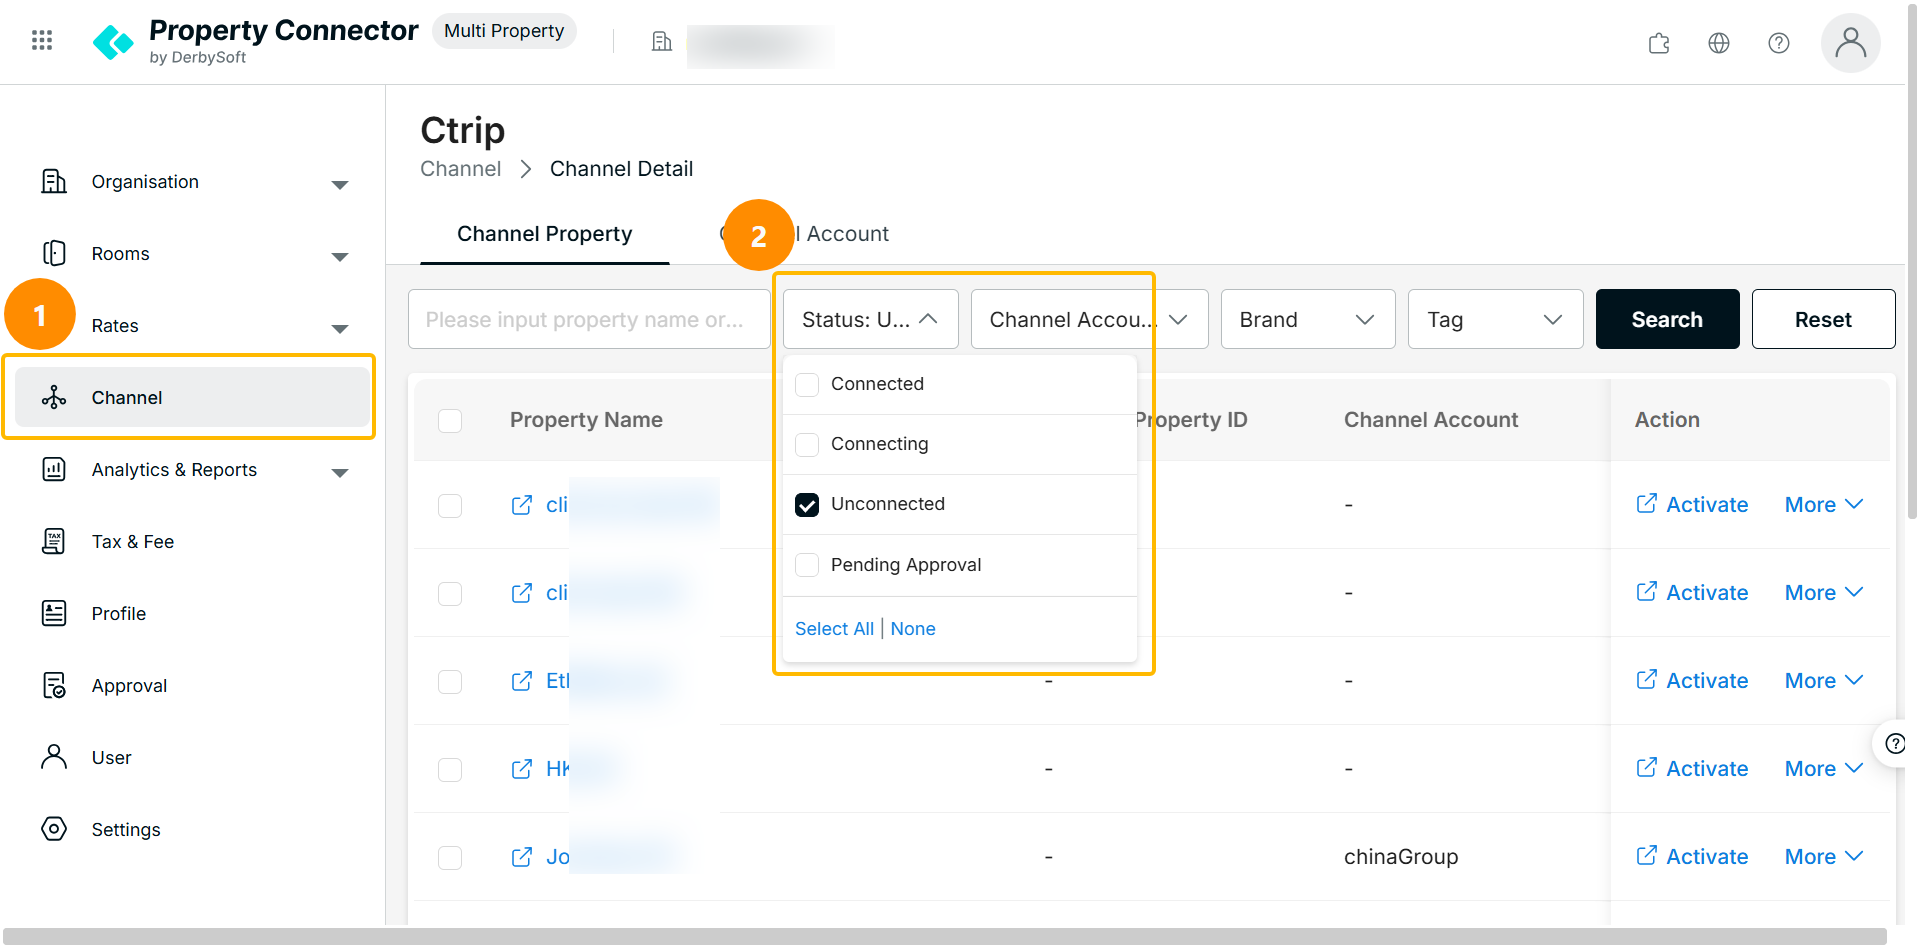
Task: Open the Approval sidebar item
Action: click(x=192, y=686)
